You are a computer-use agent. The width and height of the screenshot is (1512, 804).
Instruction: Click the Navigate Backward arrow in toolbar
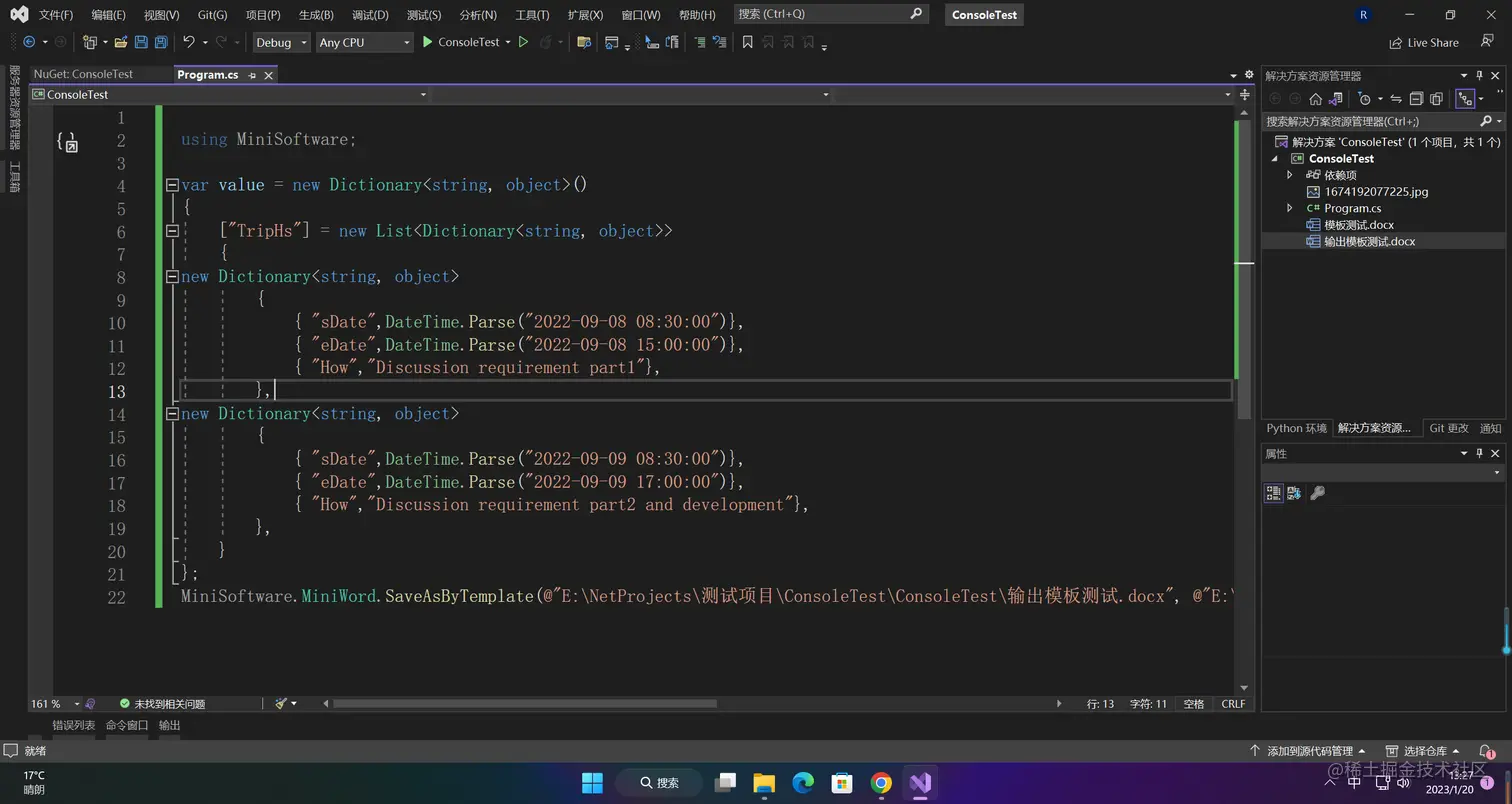[29, 42]
